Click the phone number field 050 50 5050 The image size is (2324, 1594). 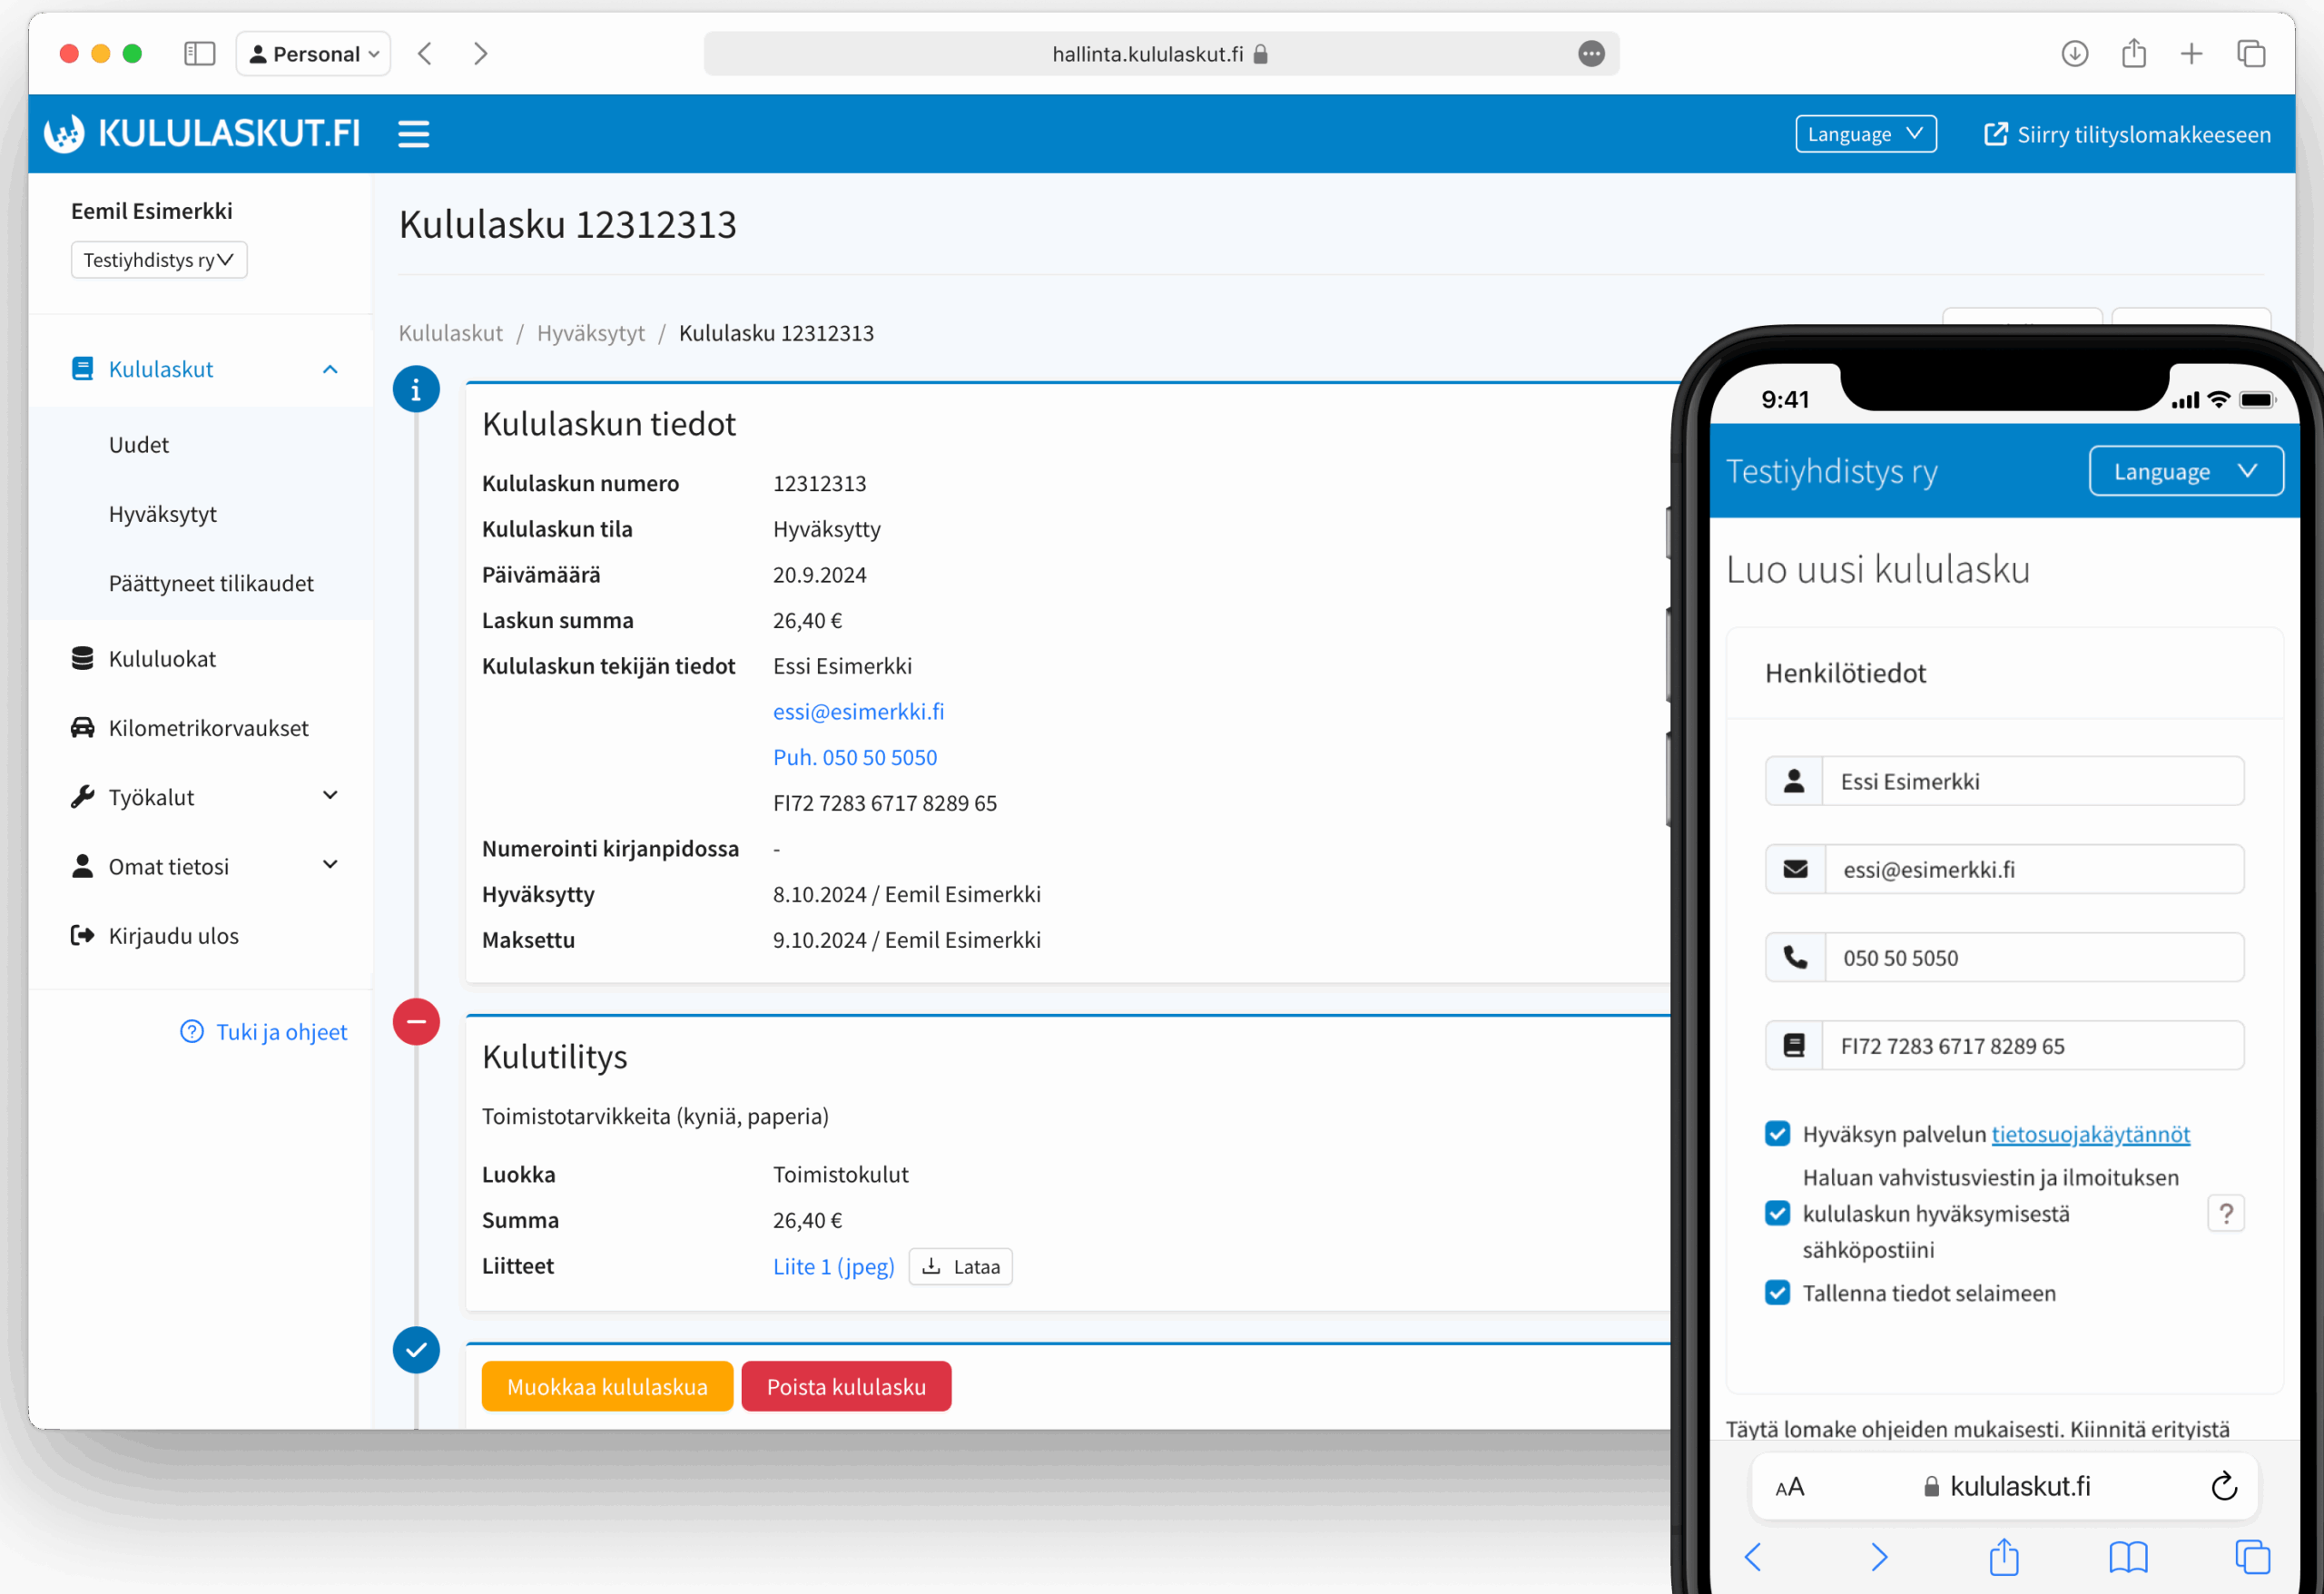pyautogui.click(x=2004, y=958)
